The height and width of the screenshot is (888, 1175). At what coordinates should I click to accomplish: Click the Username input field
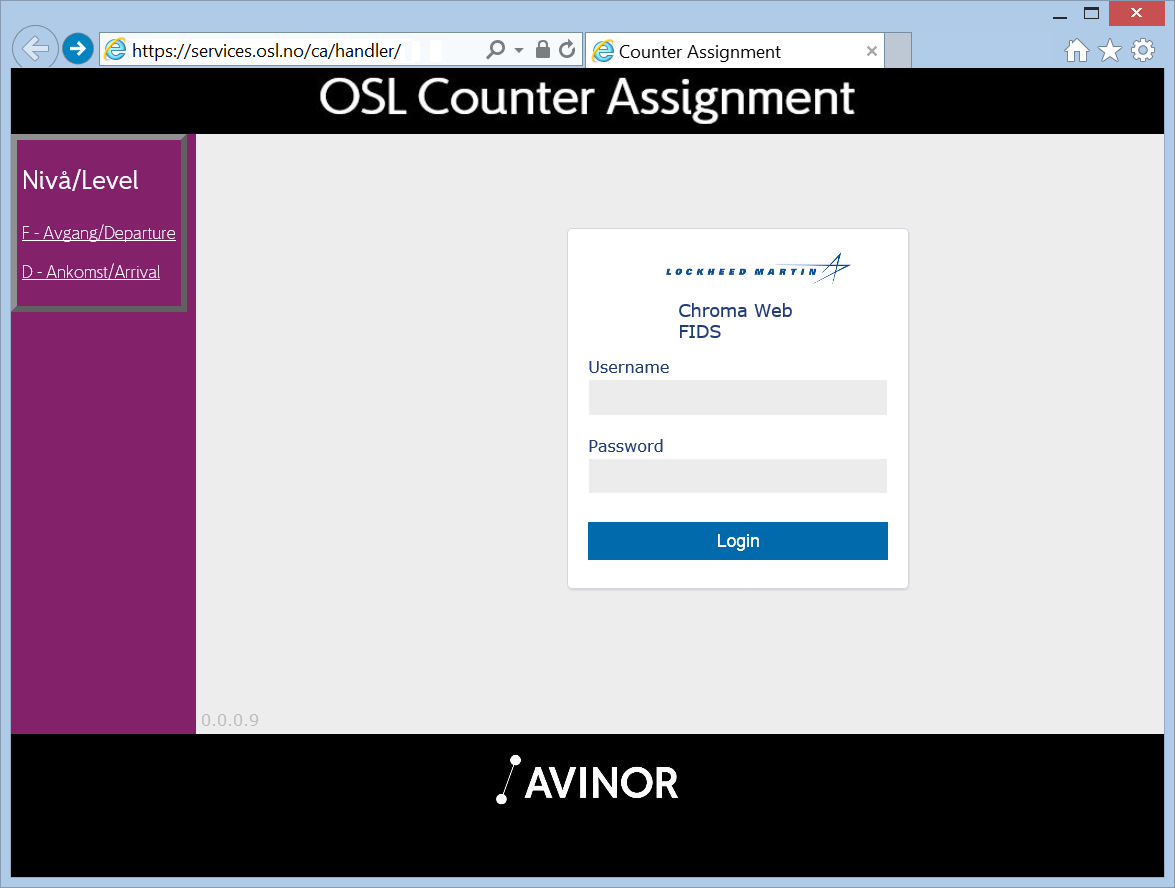click(x=737, y=397)
